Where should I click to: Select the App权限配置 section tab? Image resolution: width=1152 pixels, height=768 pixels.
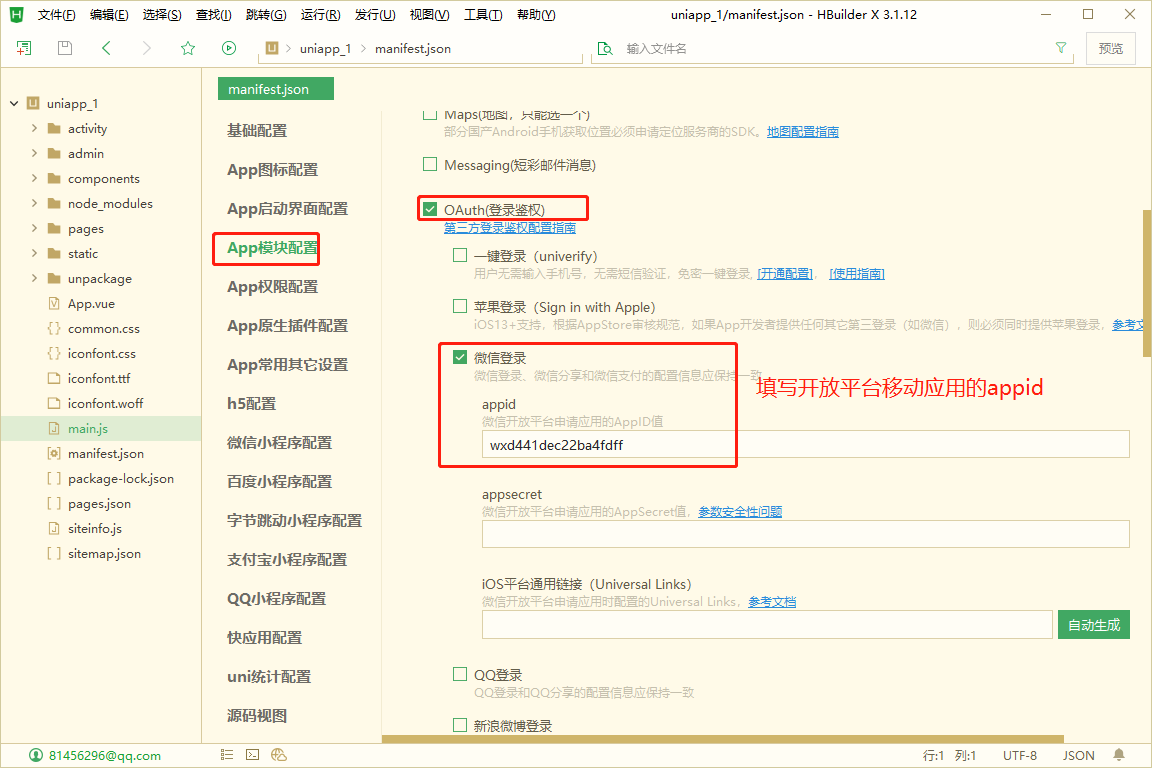click(x=272, y=287)
